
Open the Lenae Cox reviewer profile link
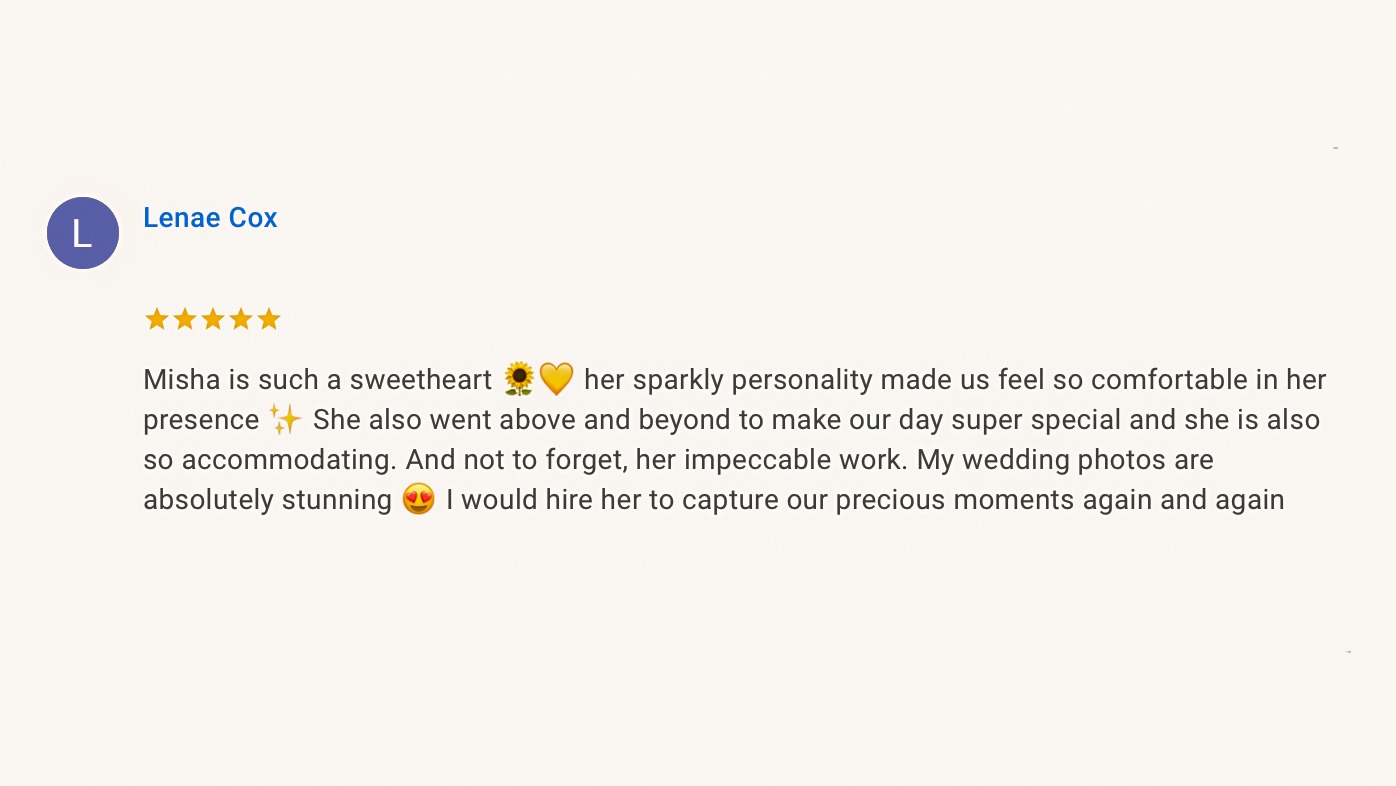click(x=210, y=218)
